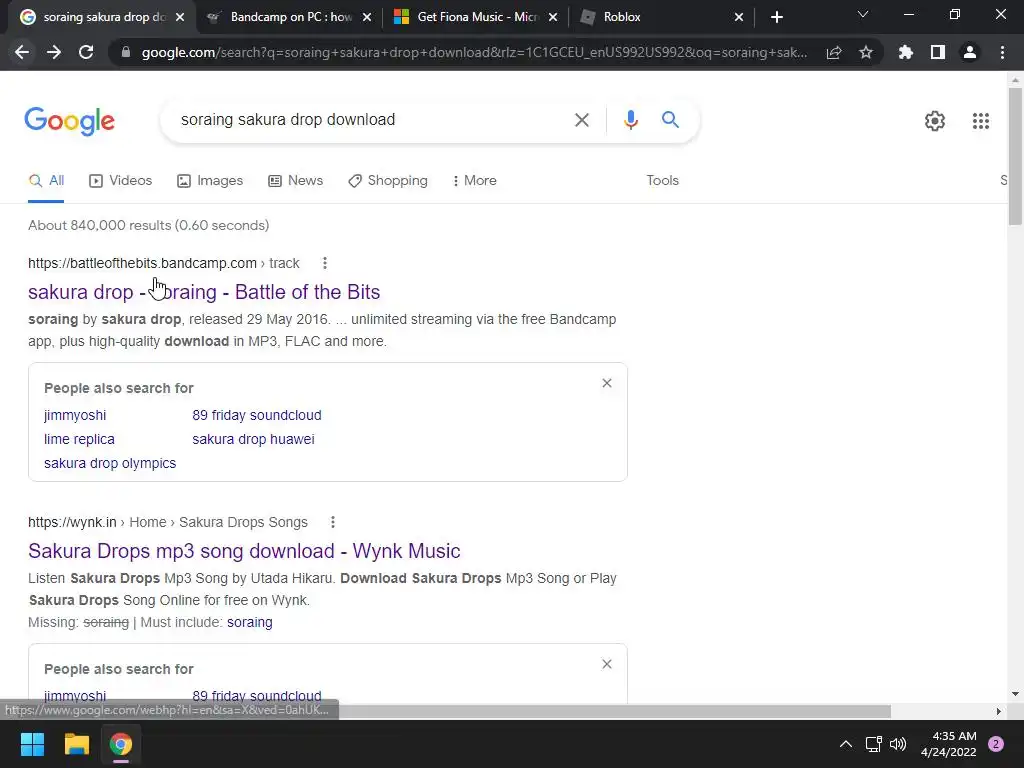Dismiss first People also search for box
1024x768 pixels.
607,383
